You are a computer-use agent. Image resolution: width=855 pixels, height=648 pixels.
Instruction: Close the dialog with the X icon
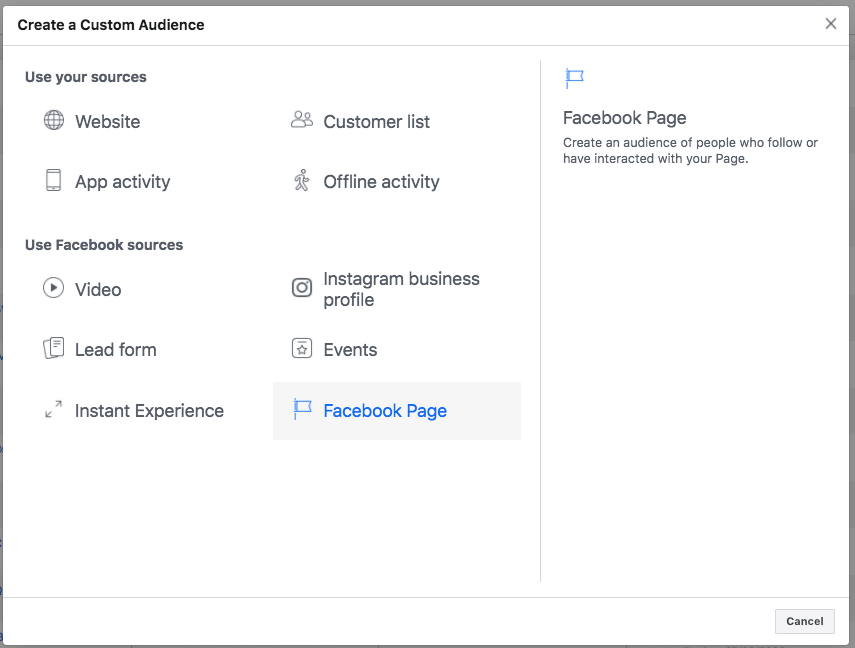pos(830,23)
